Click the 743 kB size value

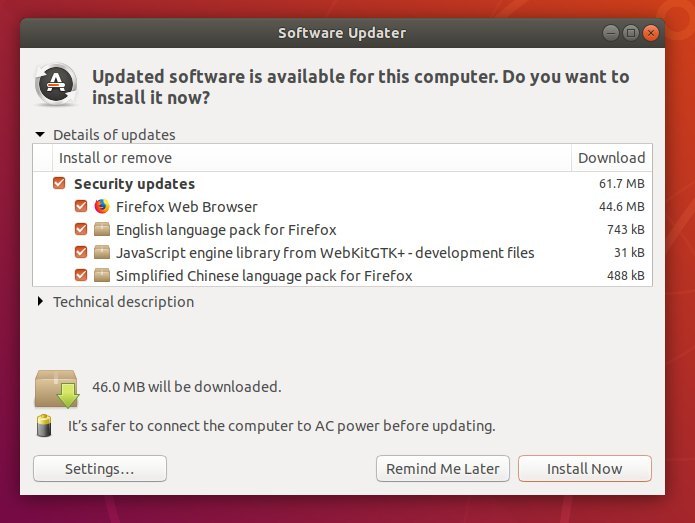coord(626,230)
